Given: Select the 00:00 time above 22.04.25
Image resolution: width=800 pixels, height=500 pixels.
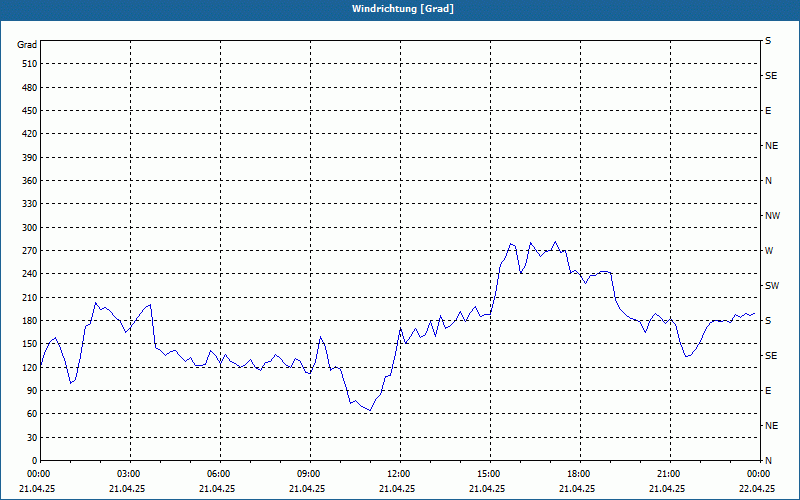Looking at the screenshot, I should [x=757, y=474].
